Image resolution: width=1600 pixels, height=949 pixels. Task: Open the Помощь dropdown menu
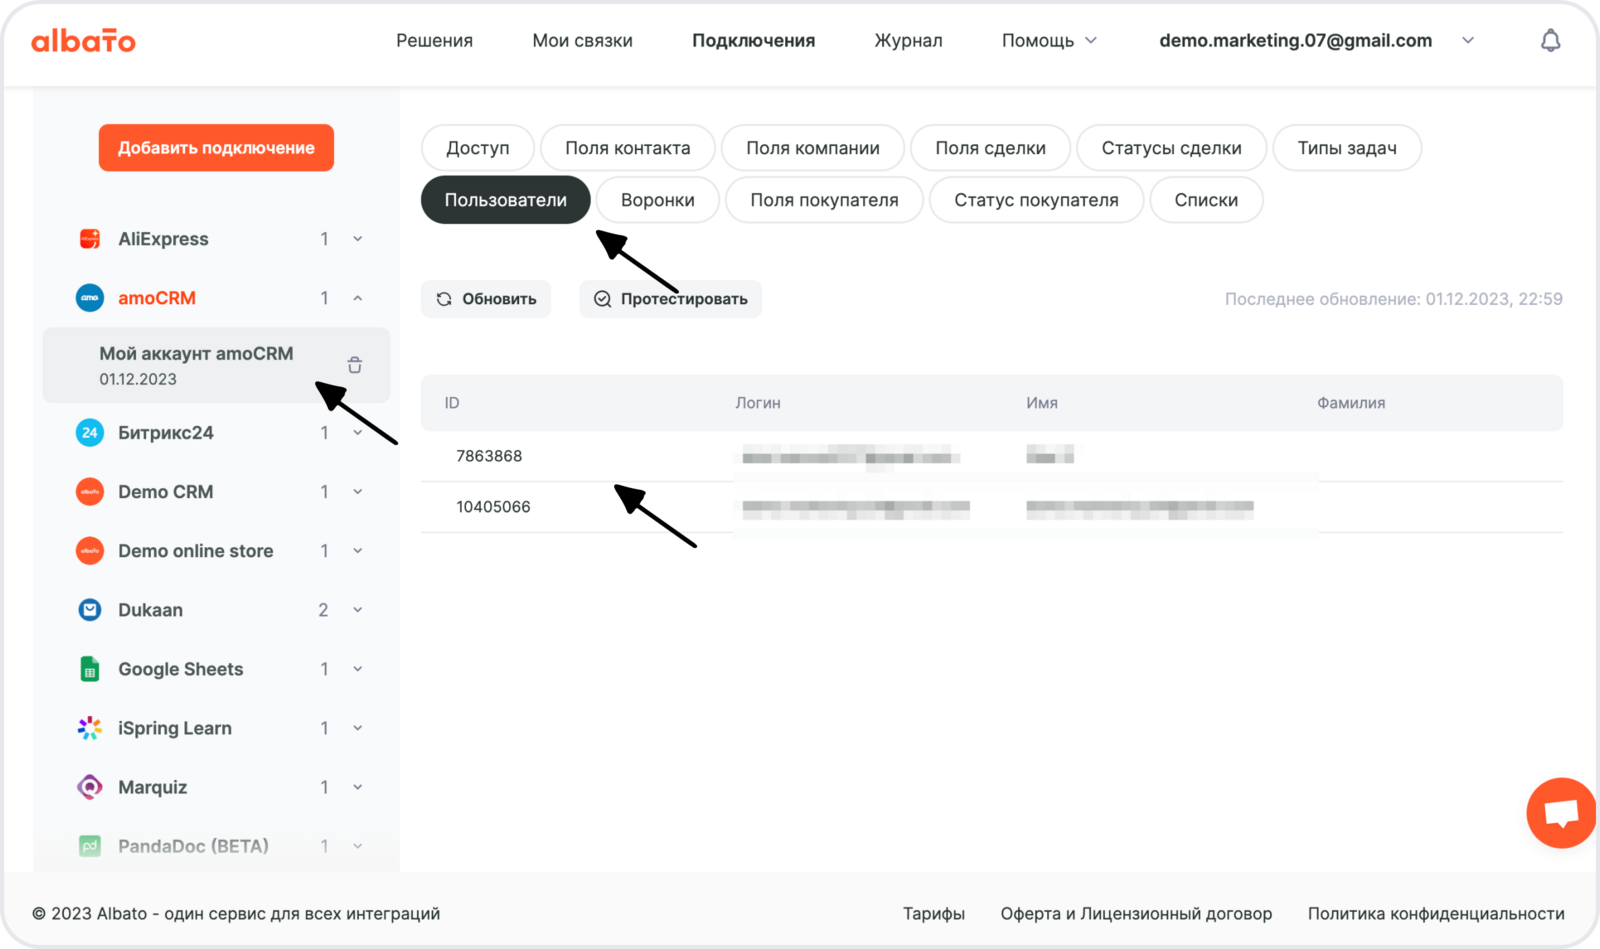[1049, 41]
